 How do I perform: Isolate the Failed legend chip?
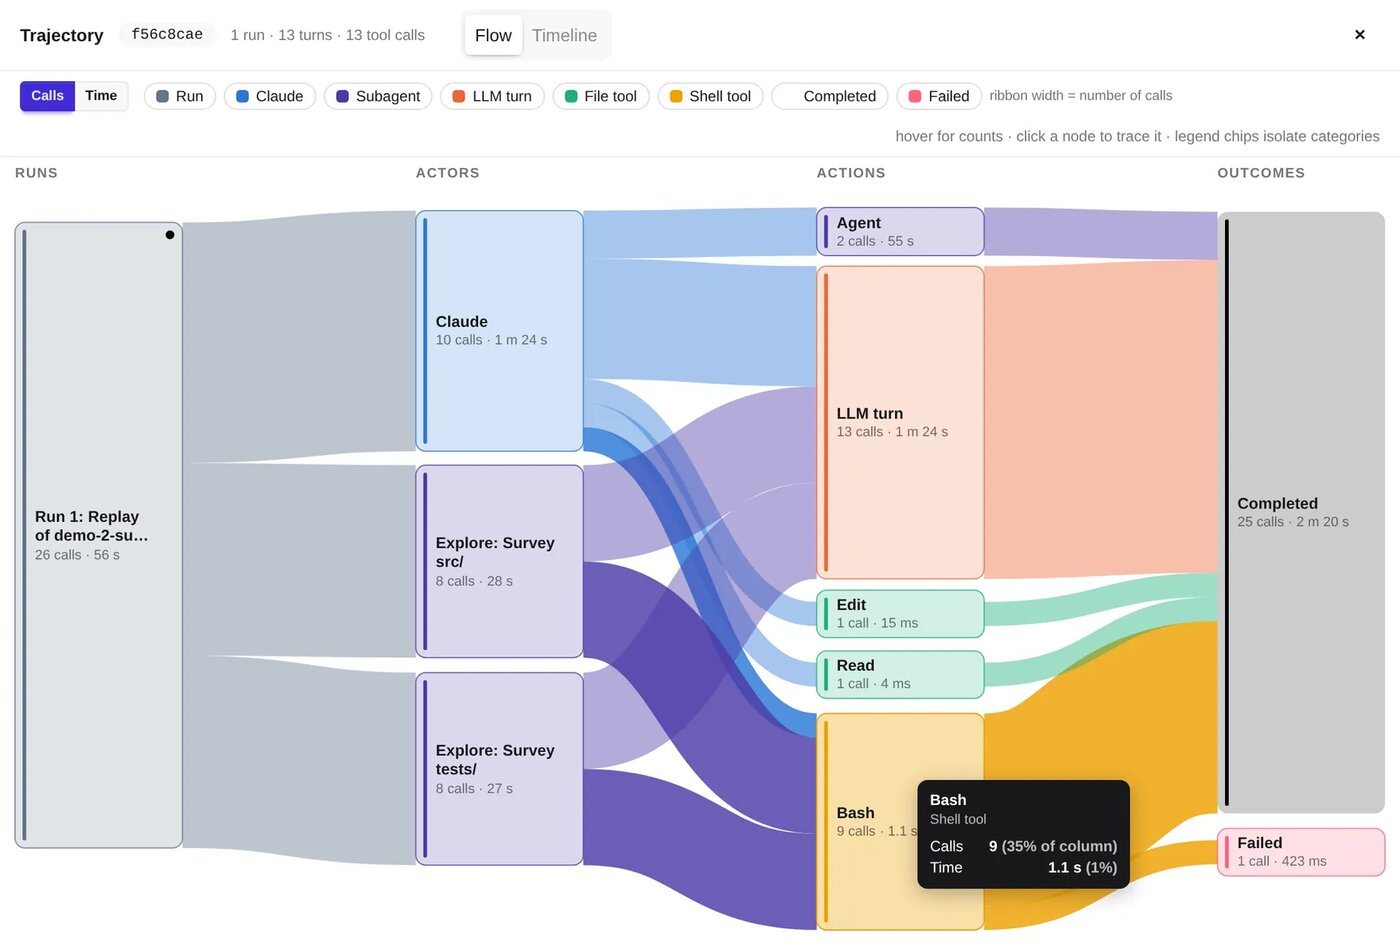tap(939, 96)
